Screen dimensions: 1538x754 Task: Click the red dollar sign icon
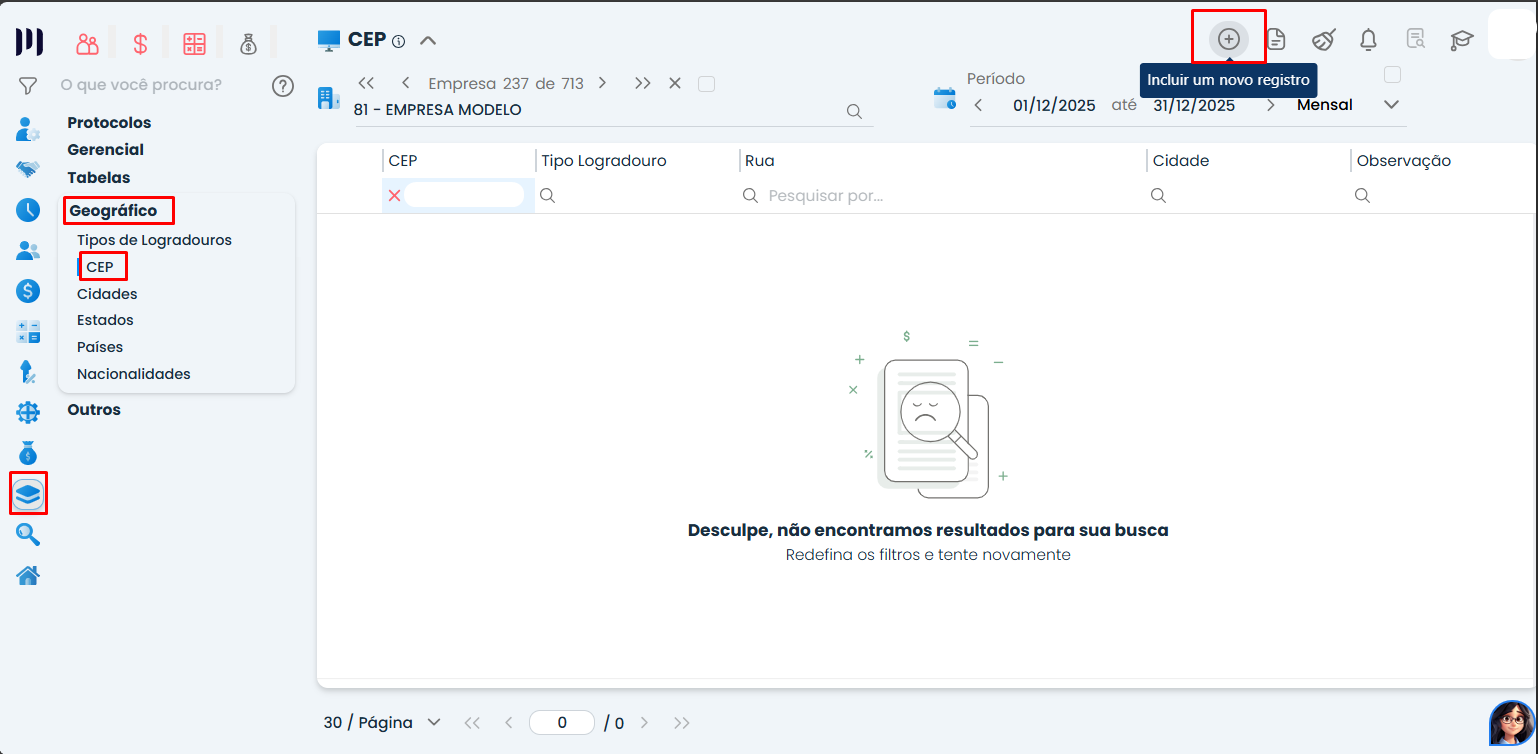click(140, 44)
